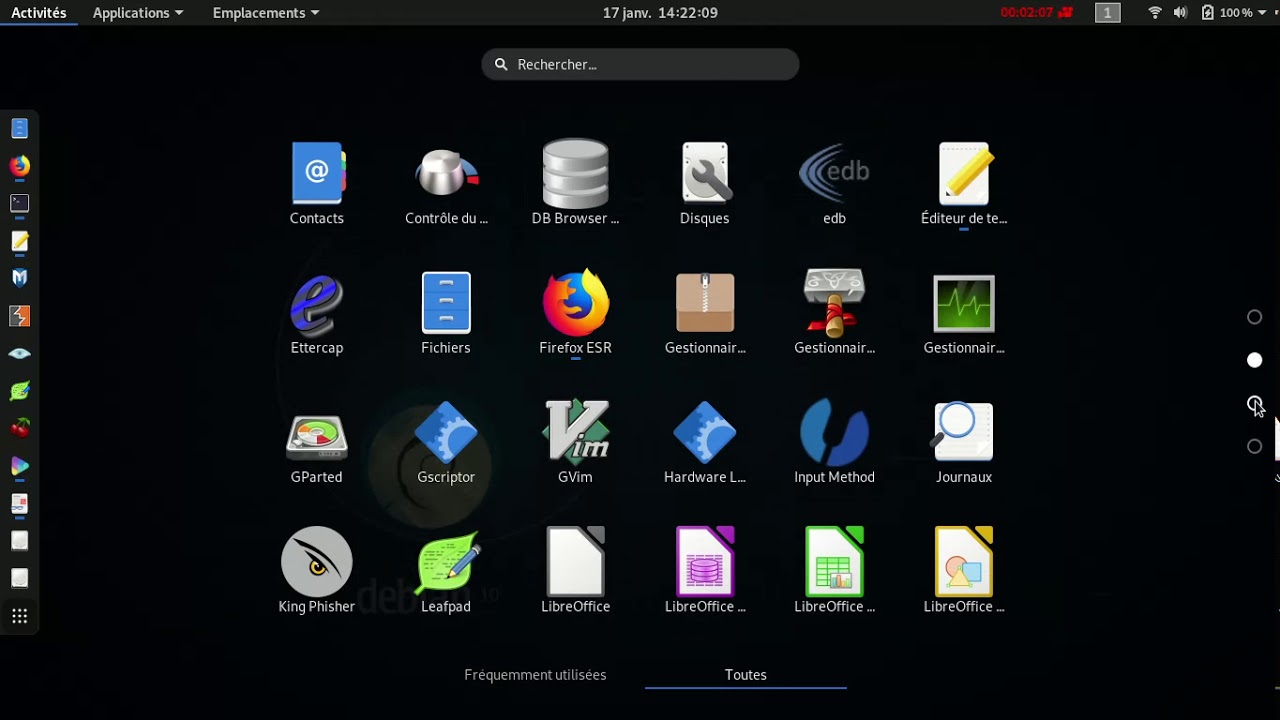Viewport: 1280px width, 720px height.
Task: Expand the Applications menu
Action: pyautogui.click(x=138, y=13)
